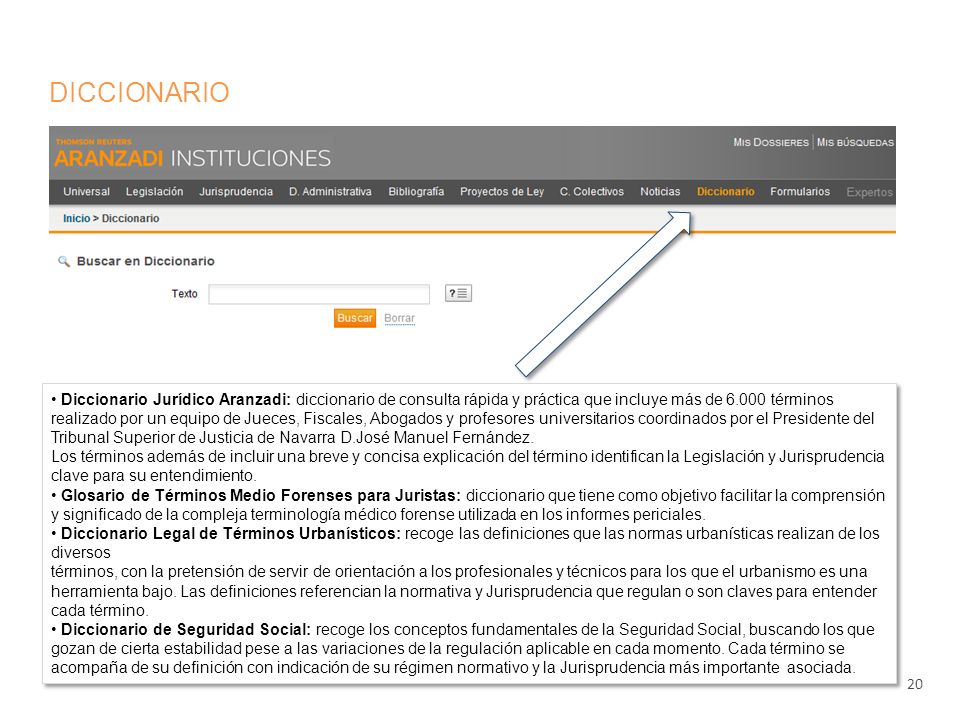Open the Formularios tab

(x=800, y=192)
